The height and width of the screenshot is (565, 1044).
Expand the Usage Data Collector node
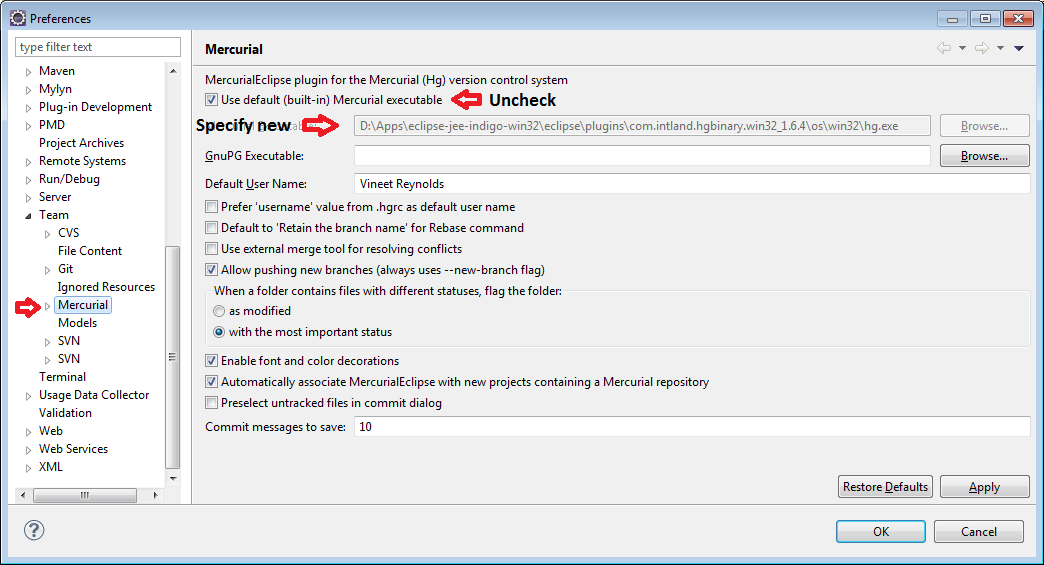click(28, 395)
